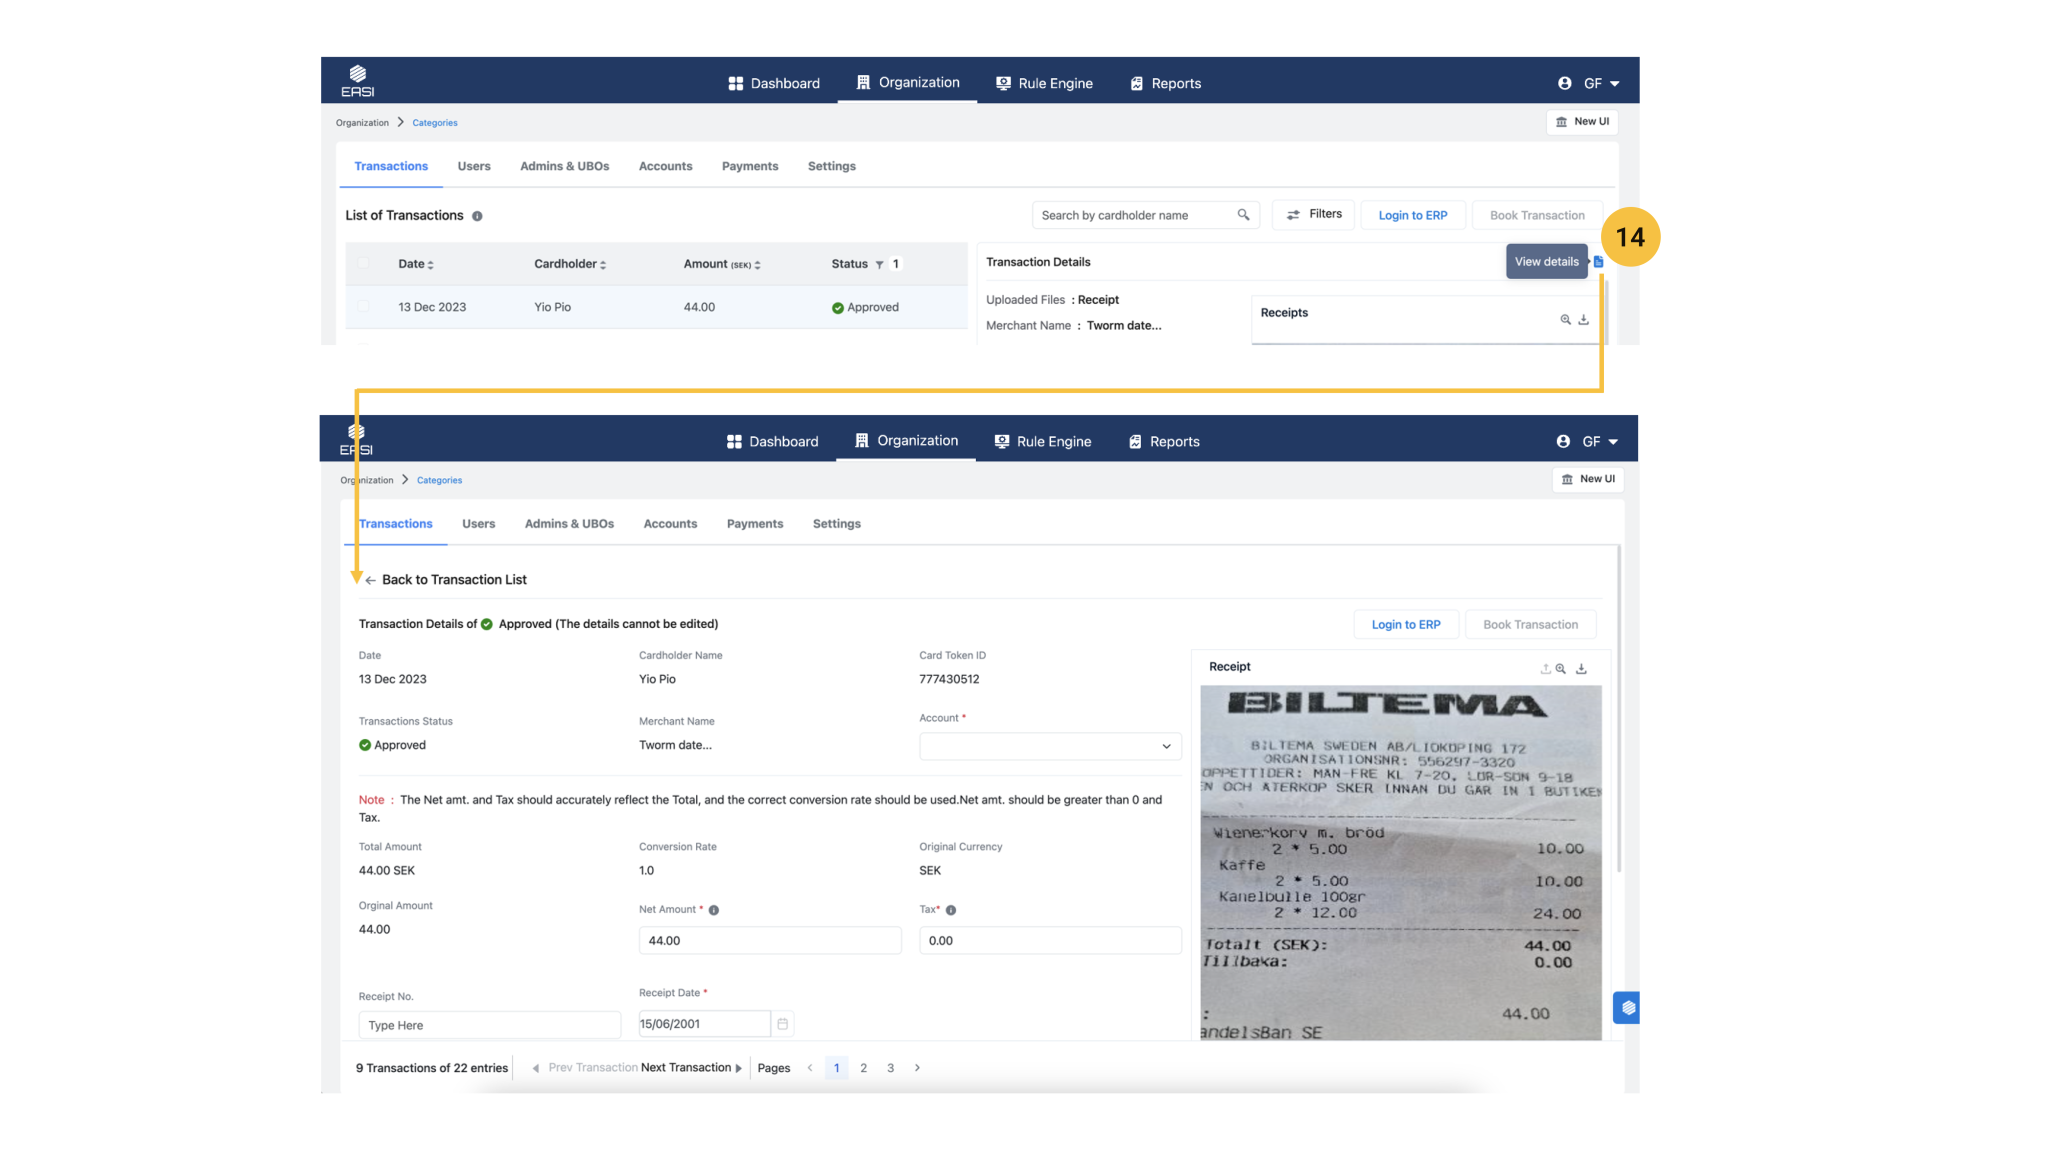Open the blue floating Easi widget icon
2048x1152 pixels.
coord(1628,1007)
